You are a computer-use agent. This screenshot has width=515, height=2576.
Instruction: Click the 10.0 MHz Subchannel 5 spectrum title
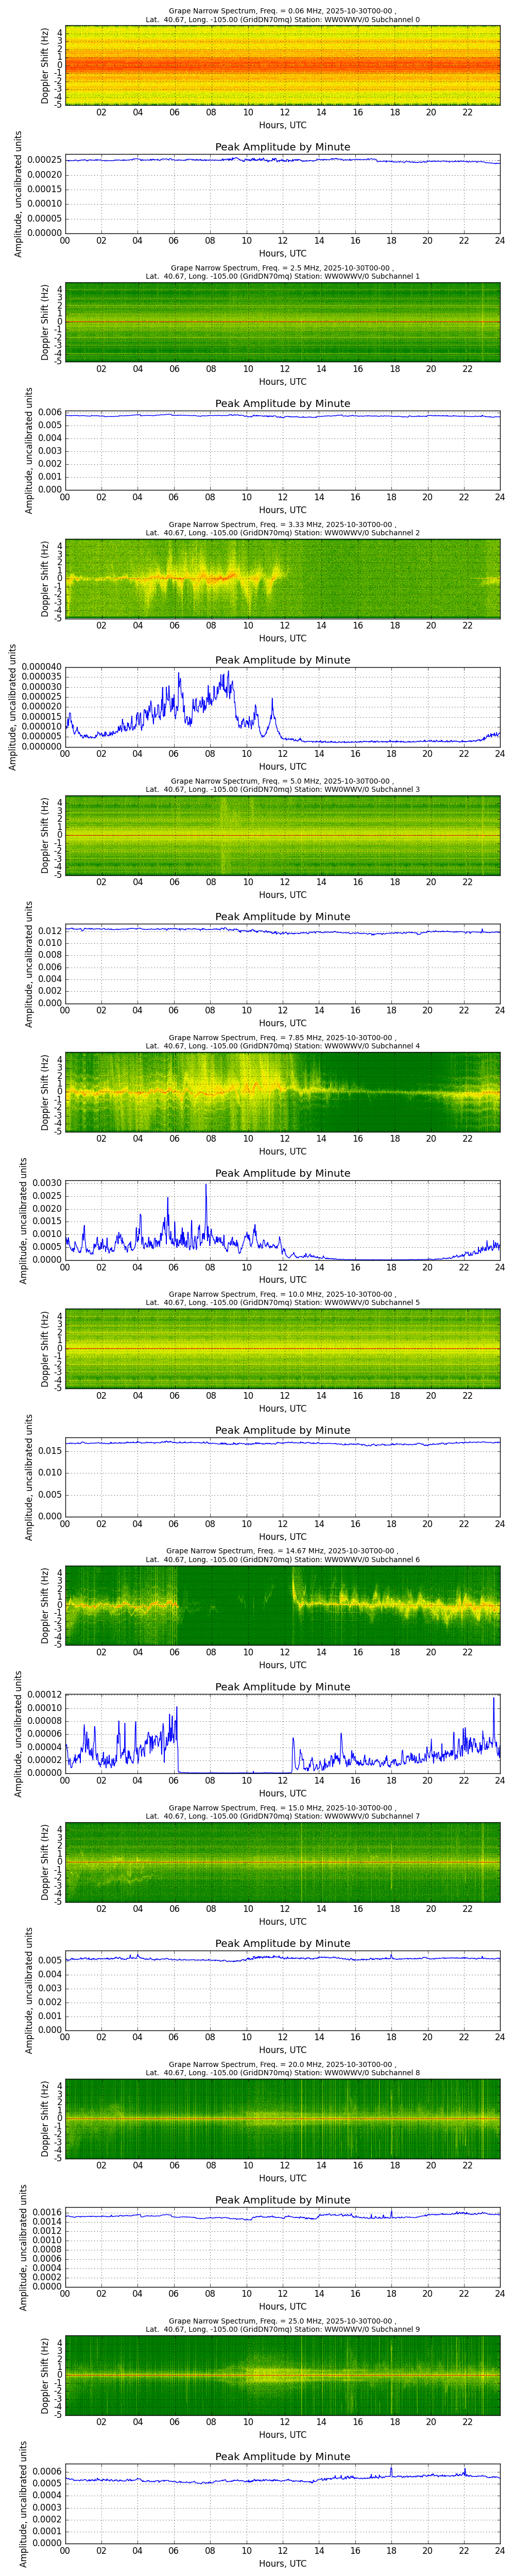pyautogui.click(x=283, y=1298)
